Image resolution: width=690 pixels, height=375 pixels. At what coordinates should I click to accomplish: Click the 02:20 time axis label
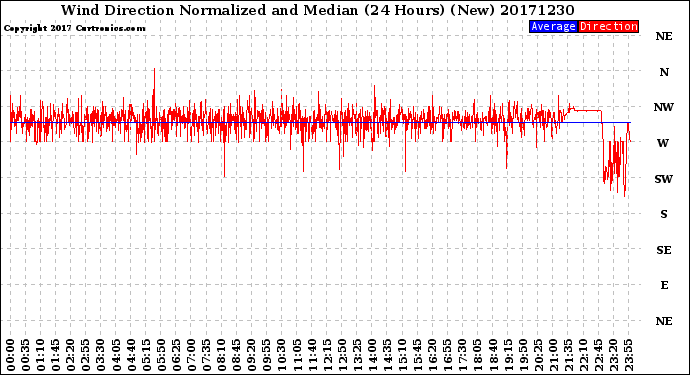pyautogui.click(x=71, y=355)
